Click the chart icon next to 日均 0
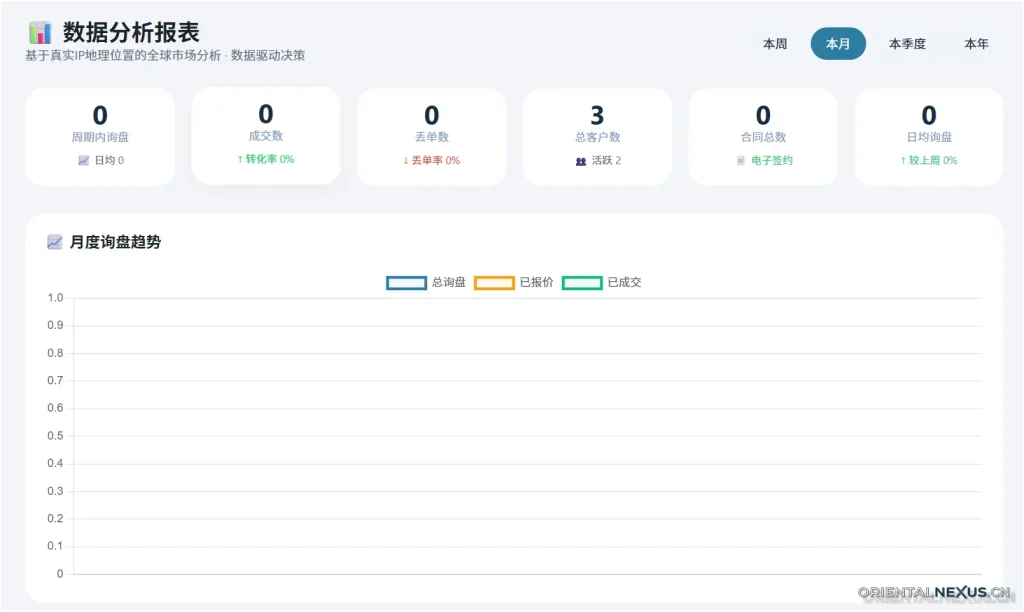1024x612 pixels. pyautogui.click(x=84, y=161)
